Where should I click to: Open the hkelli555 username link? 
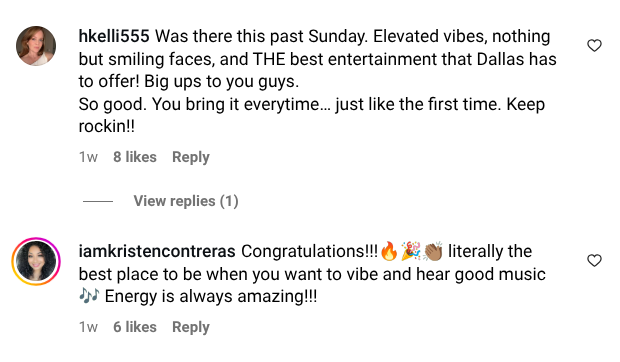[x=114, y=36]
